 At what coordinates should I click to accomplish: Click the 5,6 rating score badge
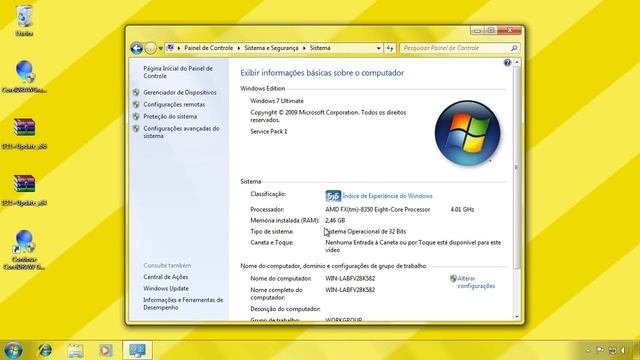(333, 196)
